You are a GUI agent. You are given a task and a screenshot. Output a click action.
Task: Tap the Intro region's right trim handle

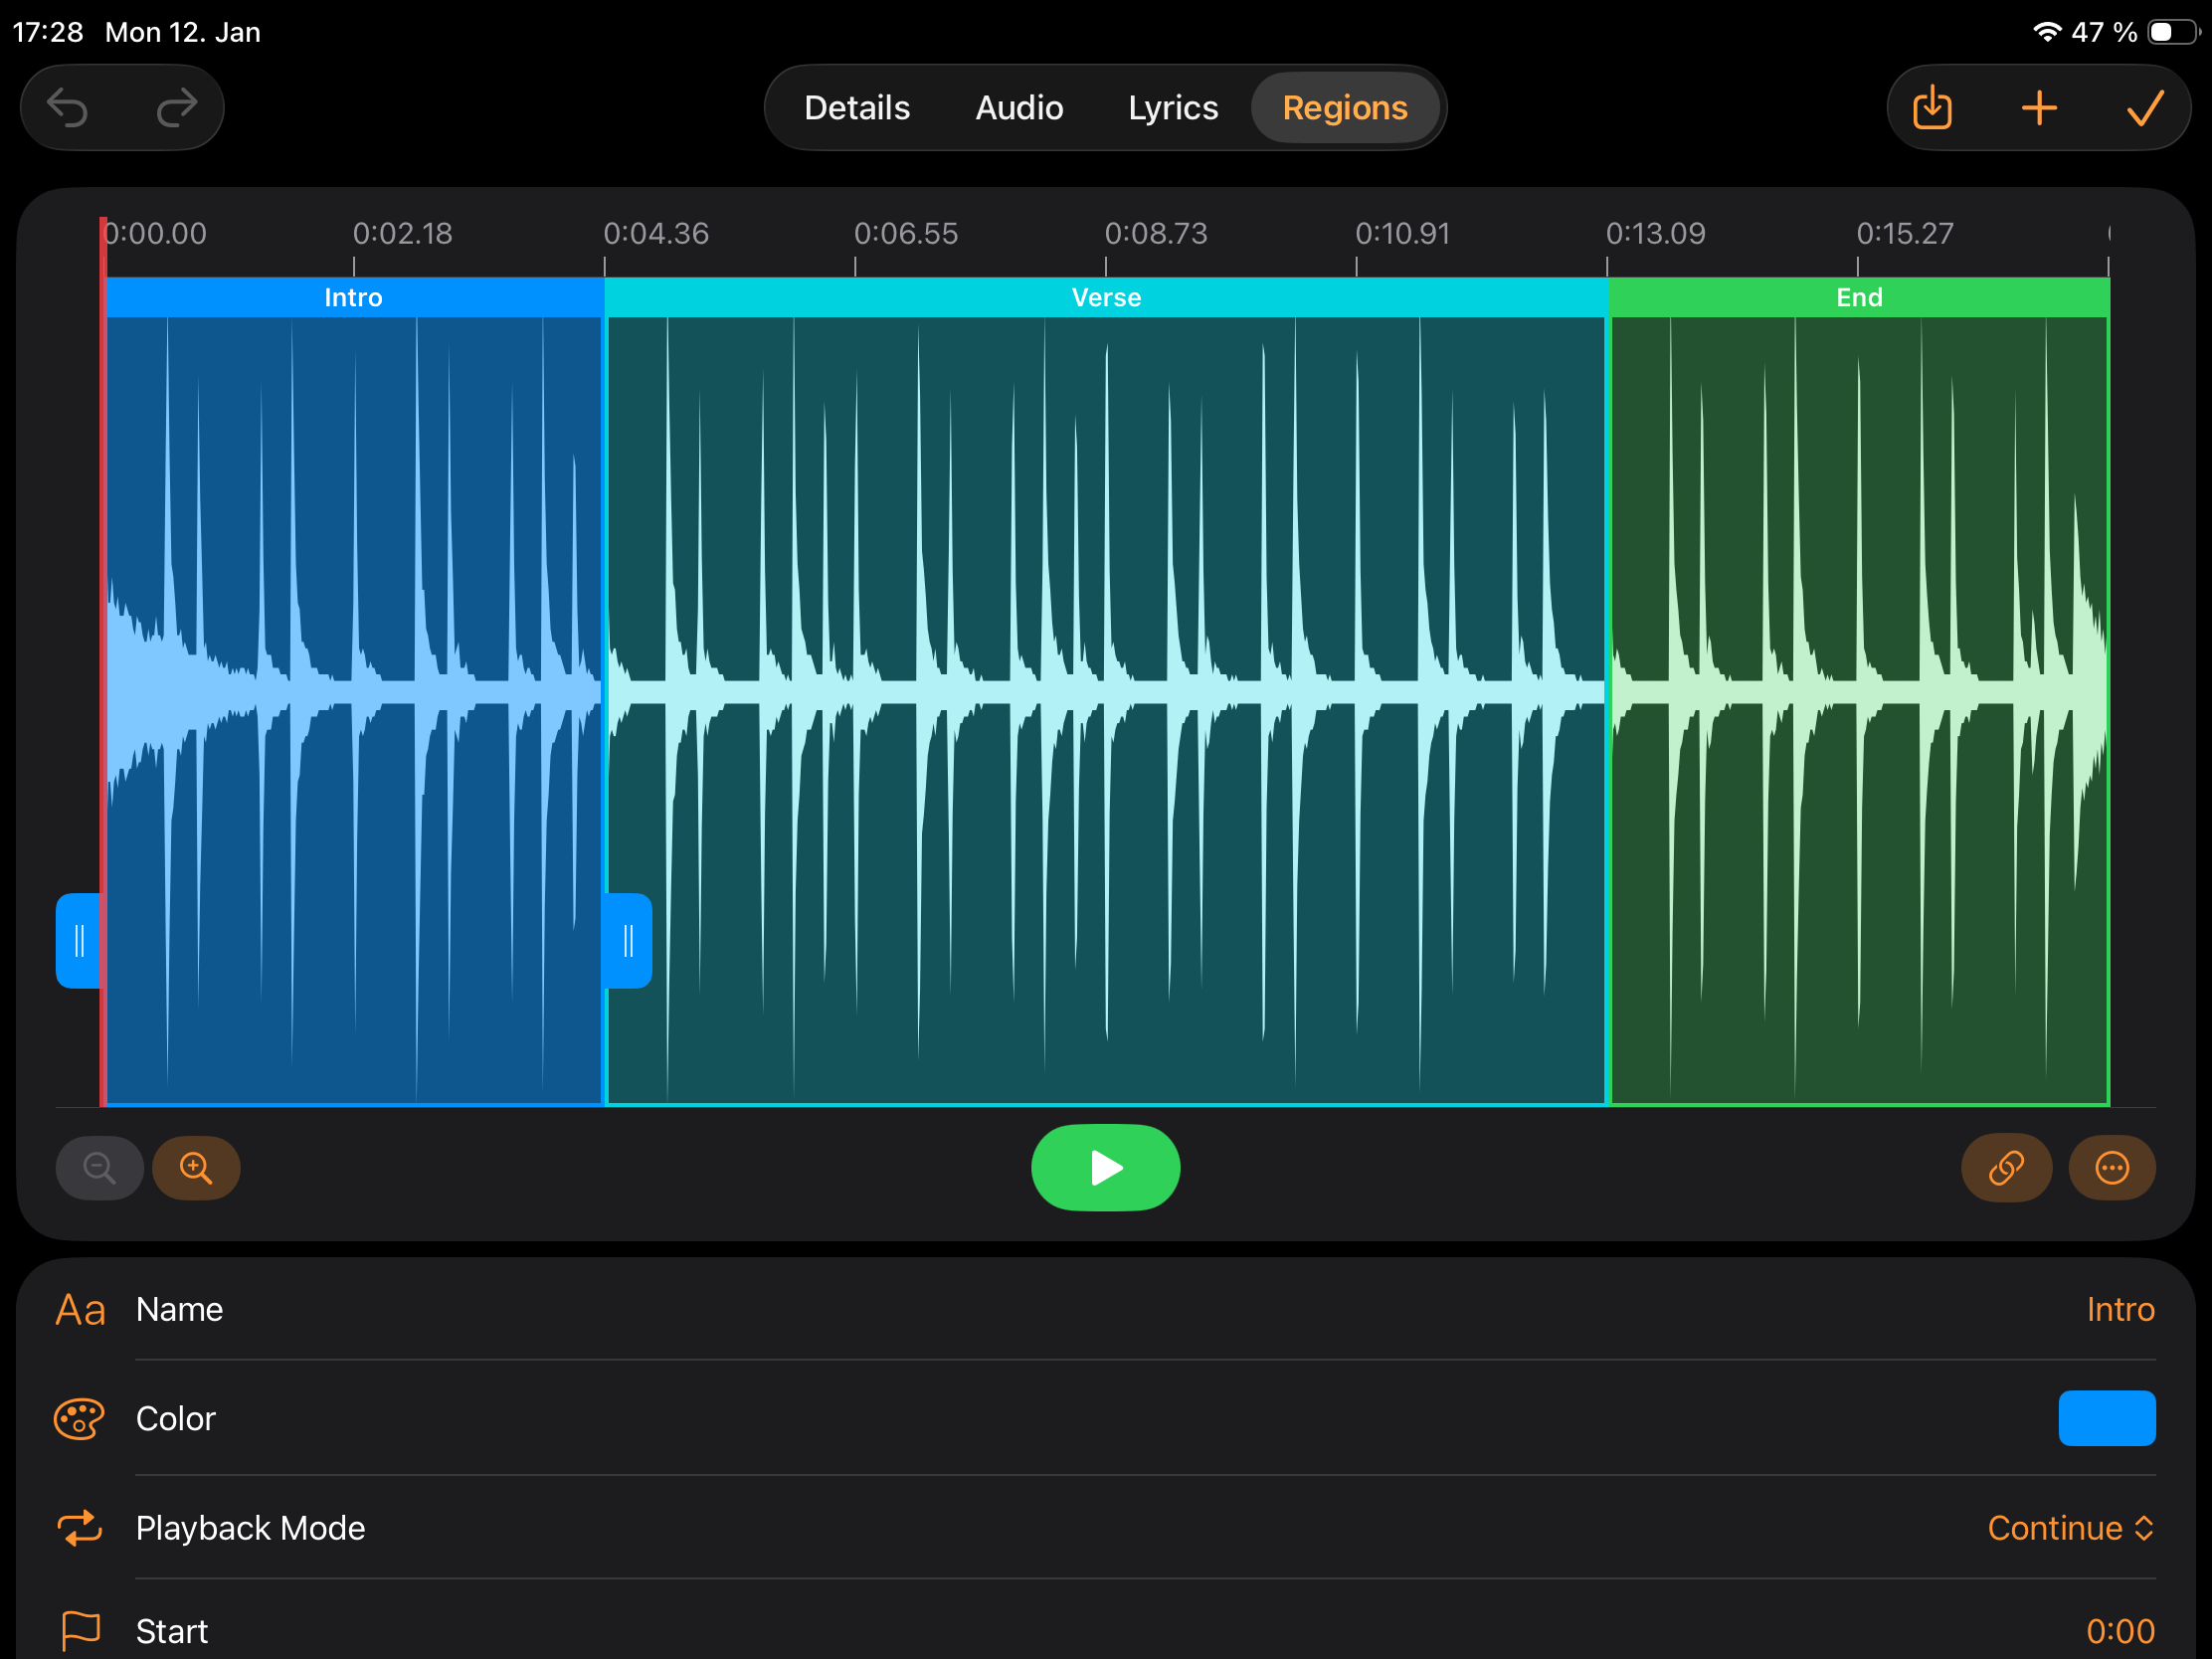point(628,941)
